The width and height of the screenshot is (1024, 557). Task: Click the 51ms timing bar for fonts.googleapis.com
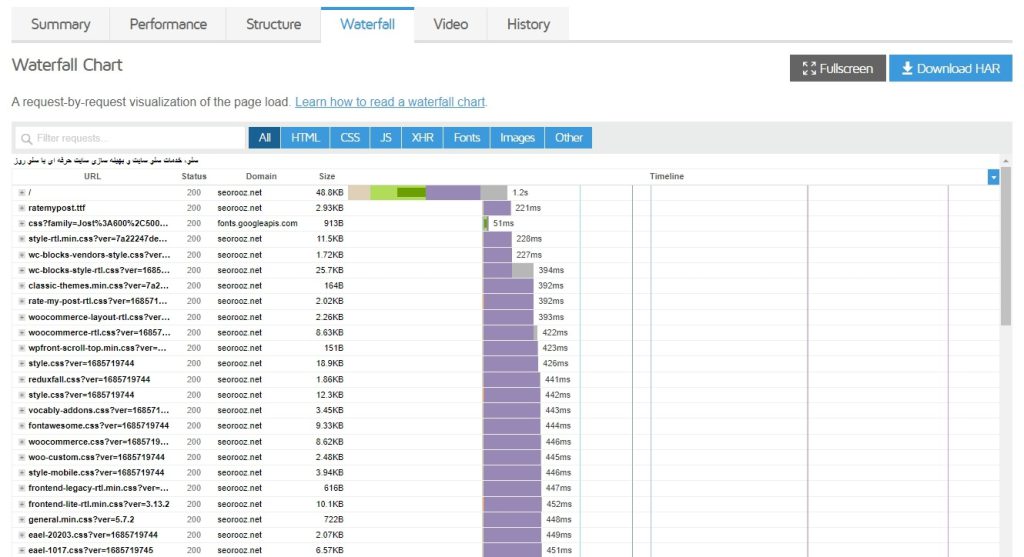pyautogui.click(x=486, y=223)
